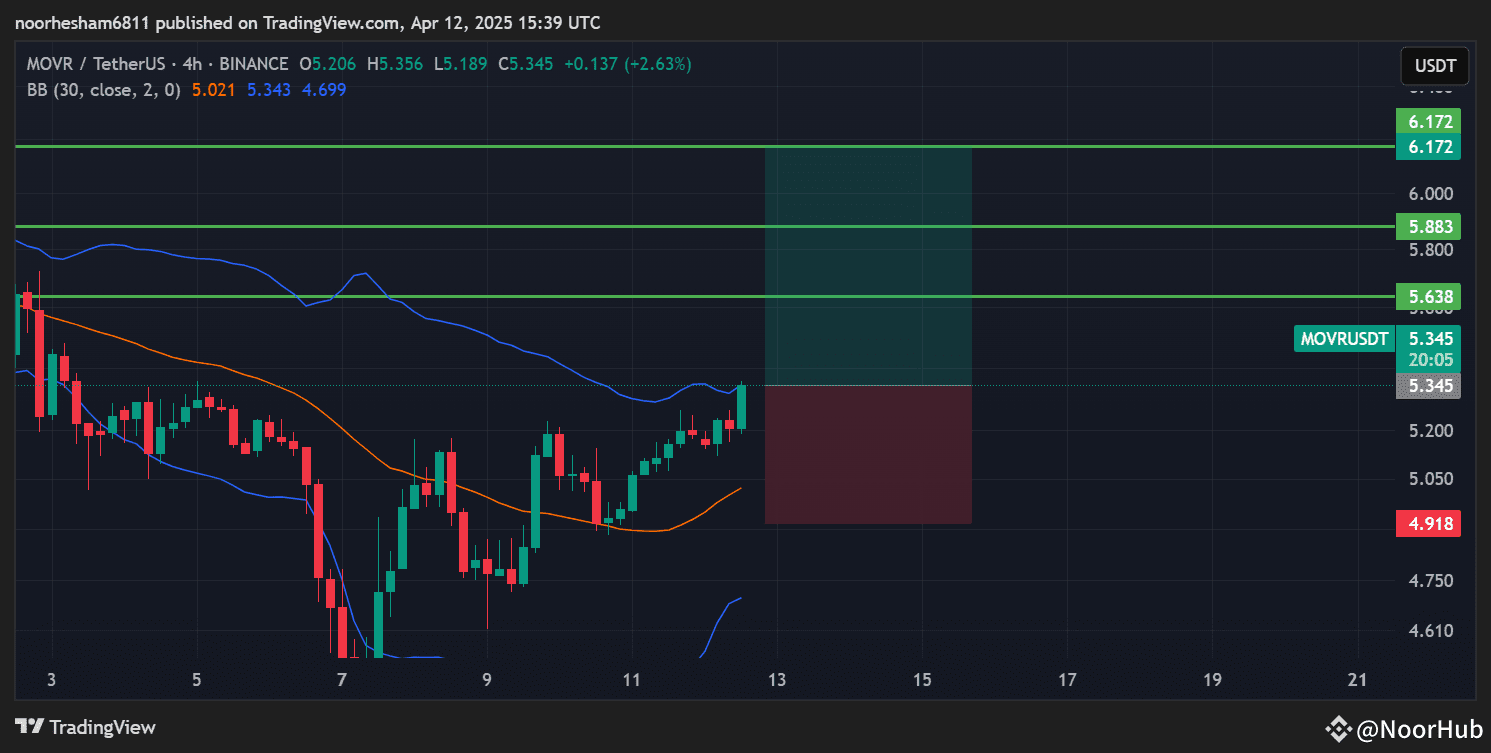Click the red stop-loss zone box
The height and width of the screenshot is (753, 1491).
(x=867, y=455)
